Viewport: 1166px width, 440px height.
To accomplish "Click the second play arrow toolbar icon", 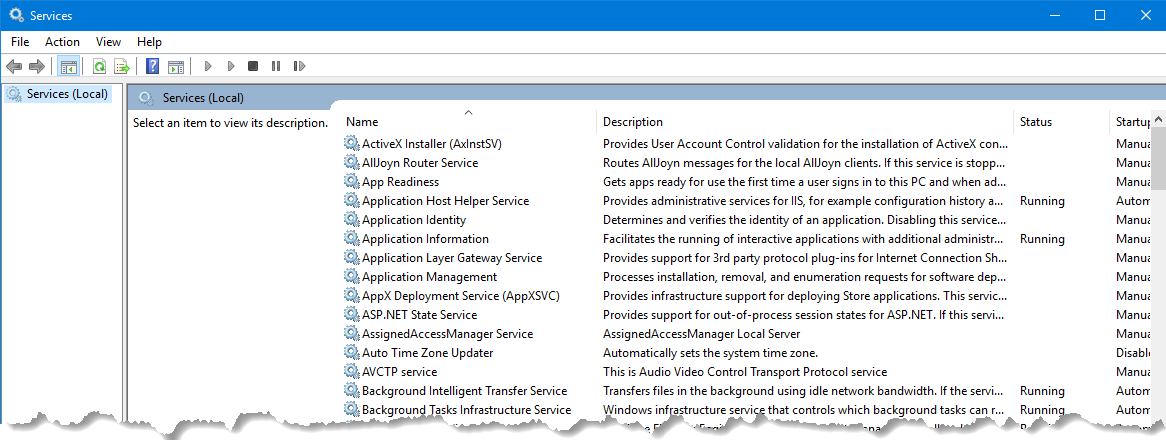I will point(231,67).
